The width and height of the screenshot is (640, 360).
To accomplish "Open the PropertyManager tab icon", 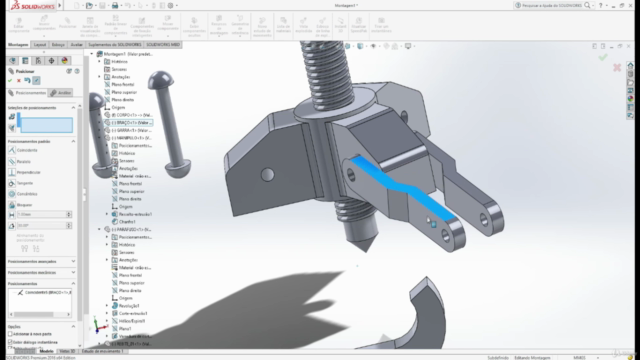I will 25,61.
